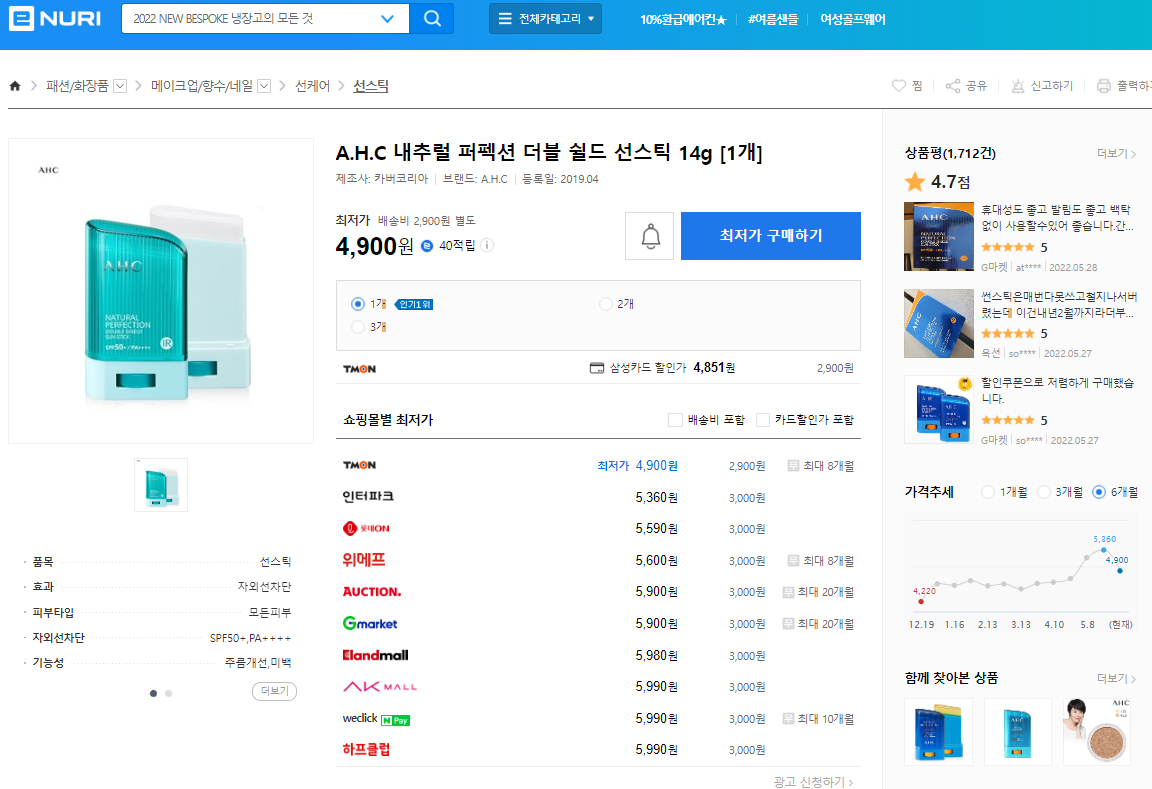The image size is (1152, 789).
Task: Click 인터파크 price 5,360원
Action: coord(656,498)
